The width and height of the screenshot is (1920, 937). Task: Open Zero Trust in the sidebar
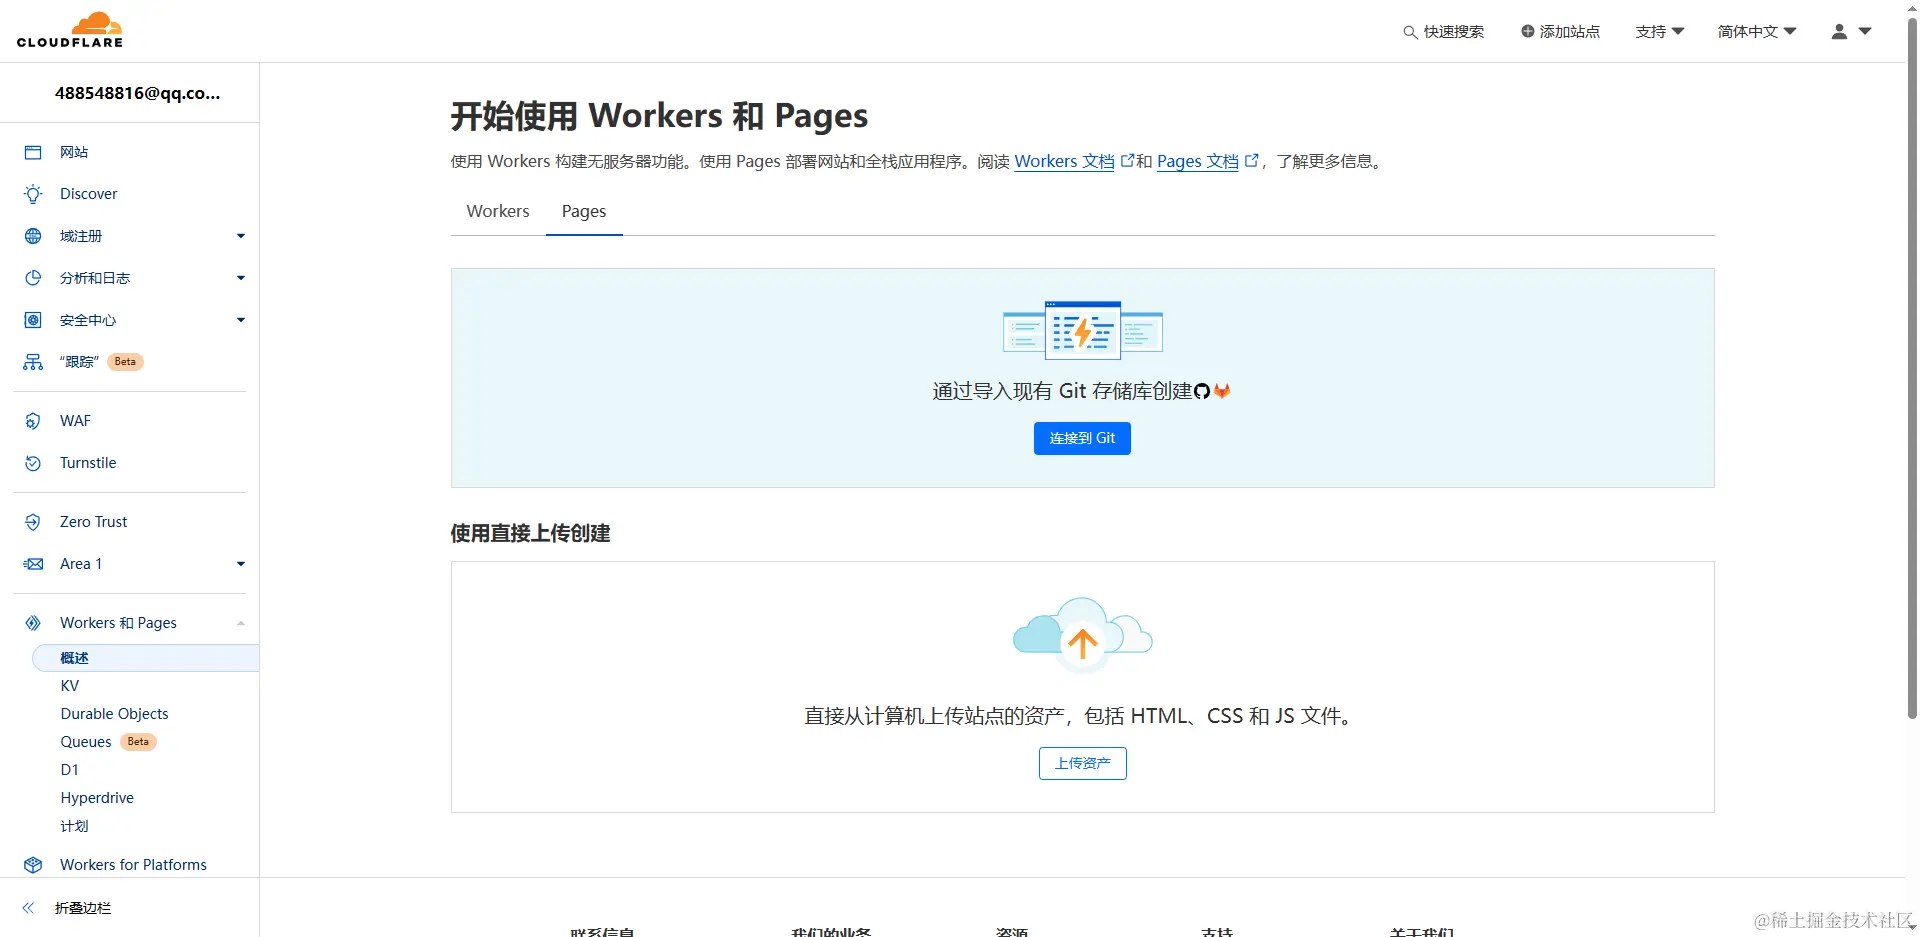[x=93, y=522]
